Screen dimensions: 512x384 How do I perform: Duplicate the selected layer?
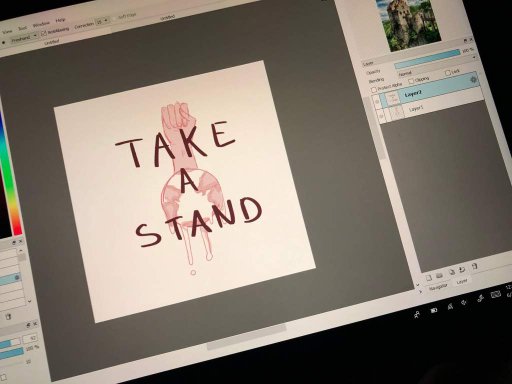click(x=452, y=272)
